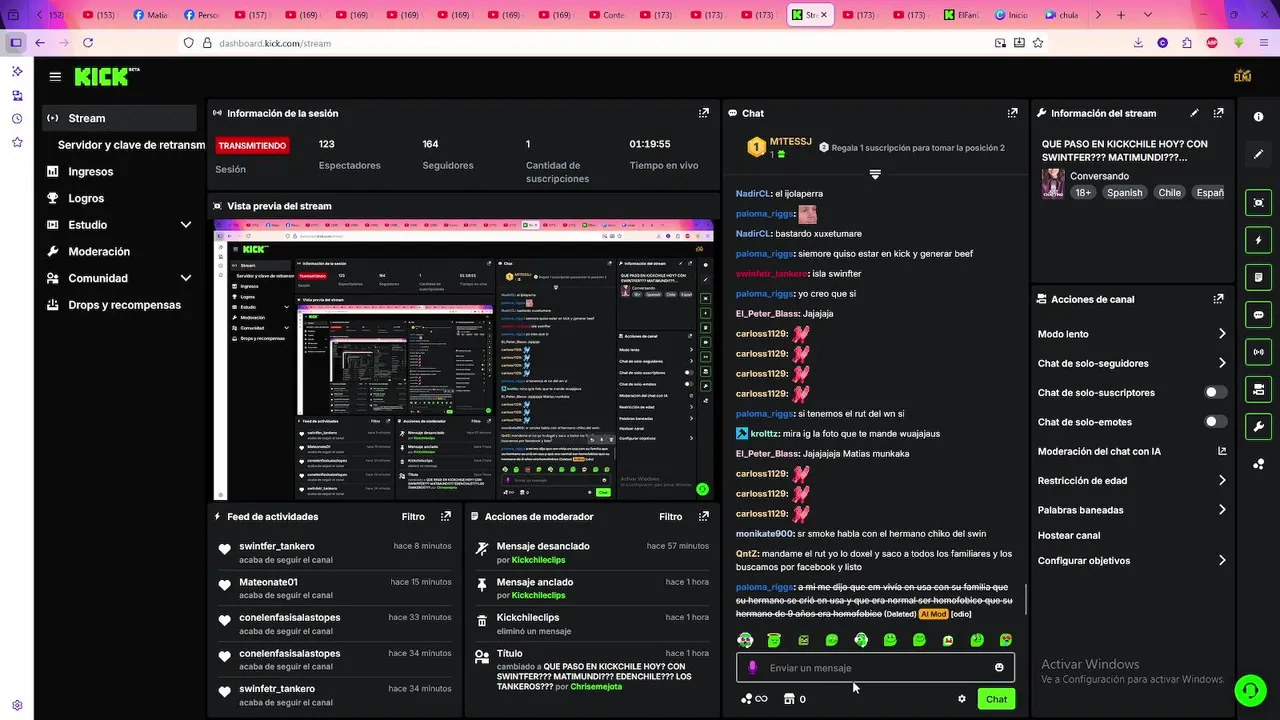The width and height of the screenshot is (1280, 720).
Task: Open the profile avatar in the top right
Action: click(x=1243, y=76)
